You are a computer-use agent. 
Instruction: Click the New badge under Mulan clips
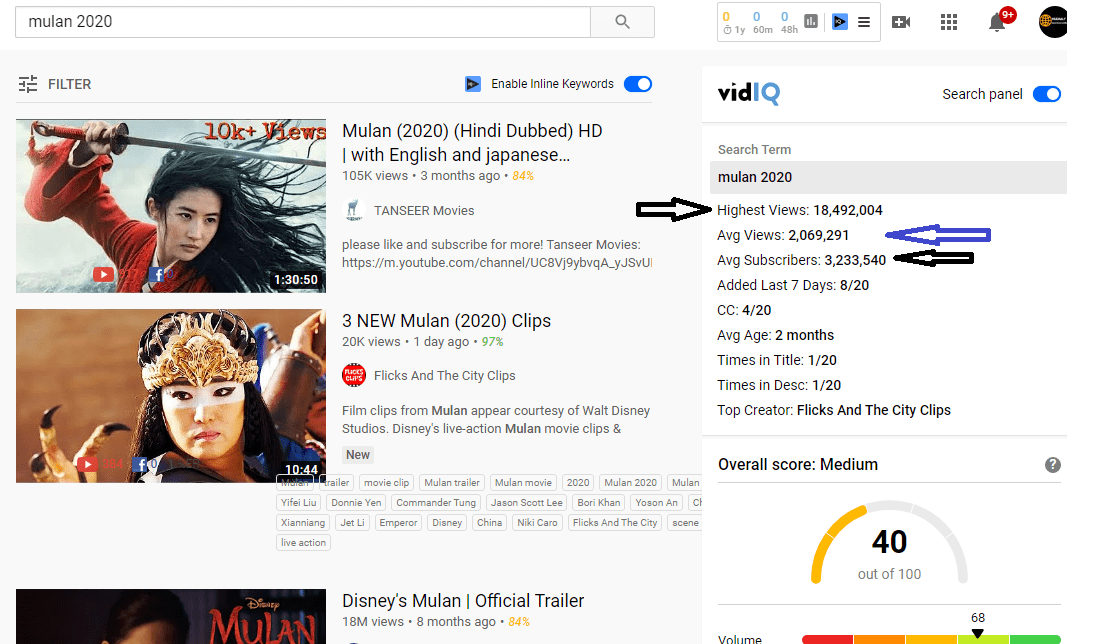tap(358, 455)
